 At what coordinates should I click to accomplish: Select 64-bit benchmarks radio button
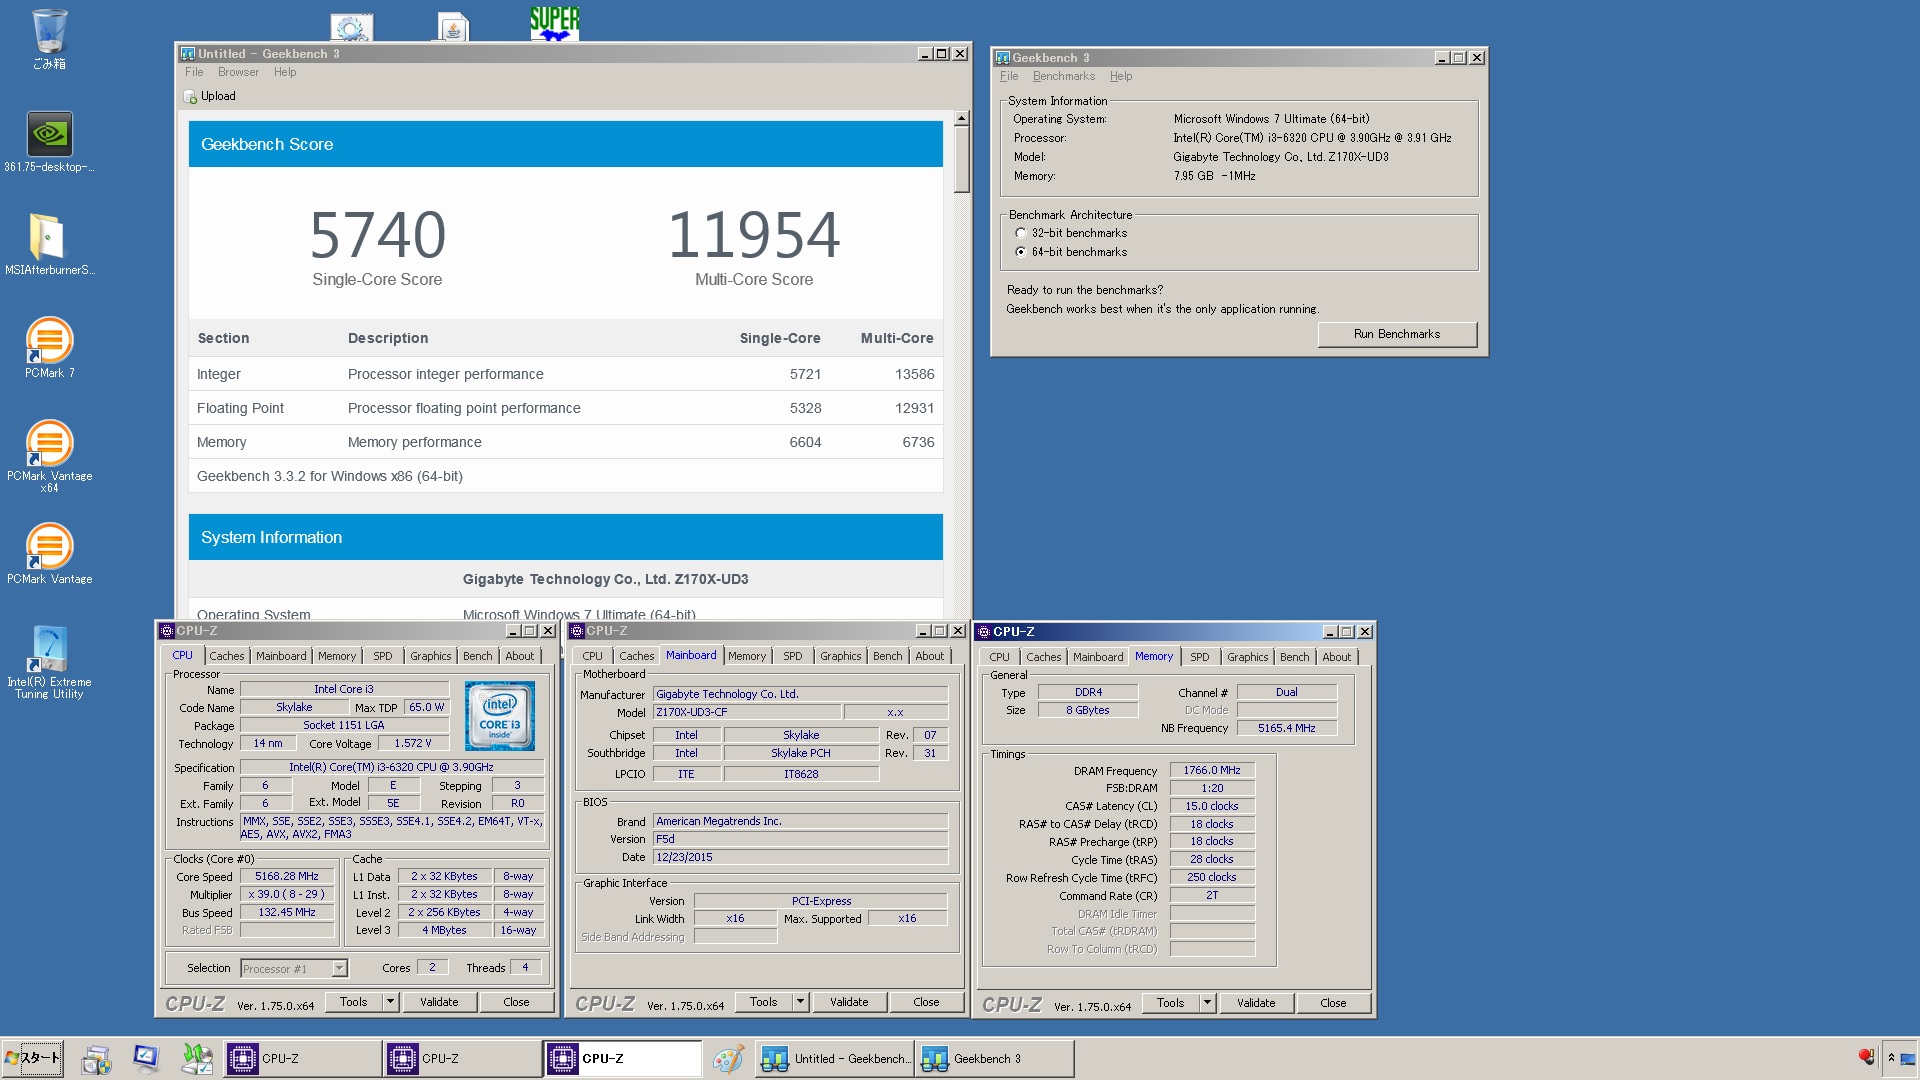click(1020, 252)
